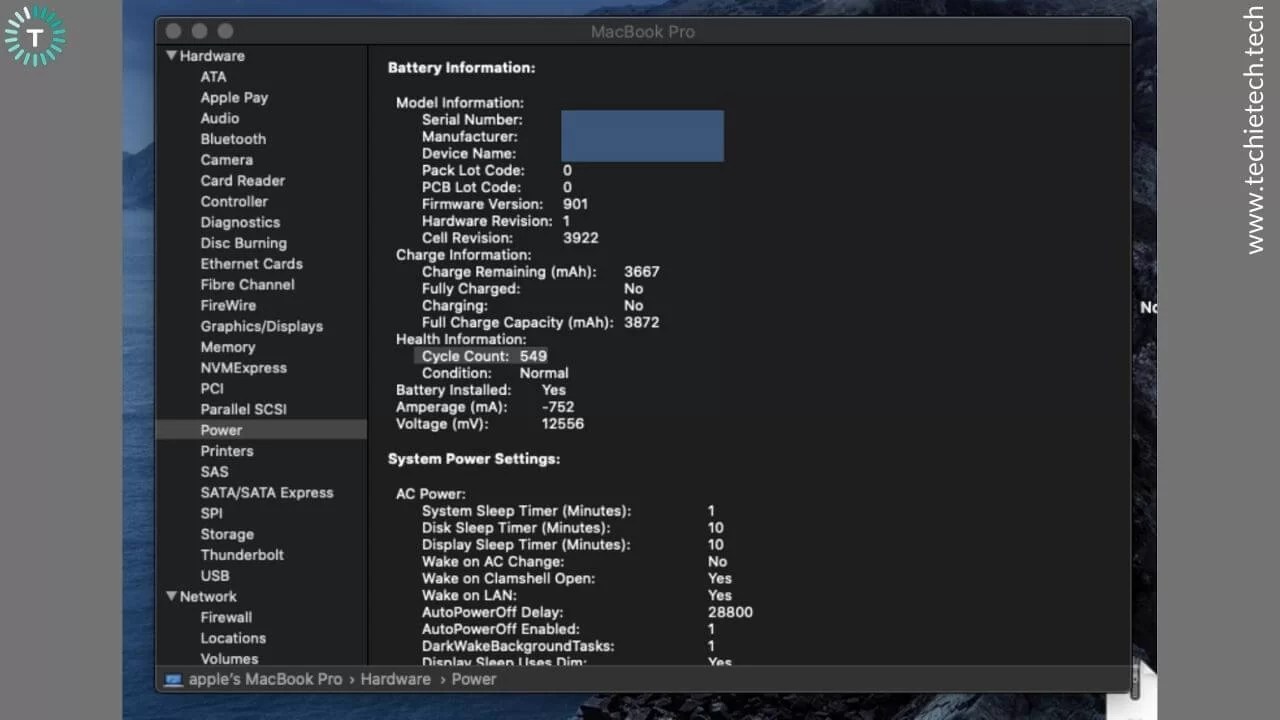The height and width of the screenshot is (720, 1280).
Task: Click the Model Information label
Action: [460, 103]
